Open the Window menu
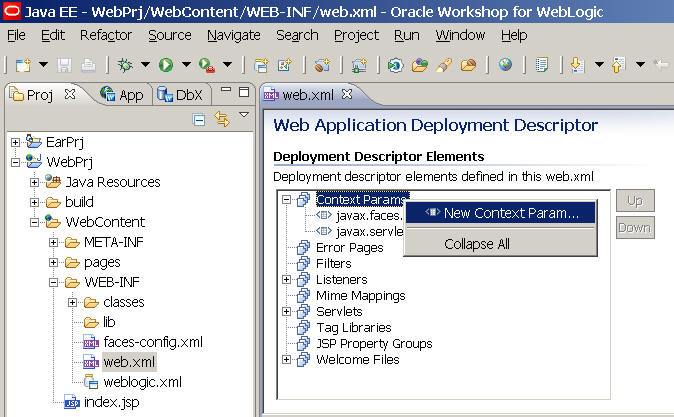The image size is (674, 417). 460,35
